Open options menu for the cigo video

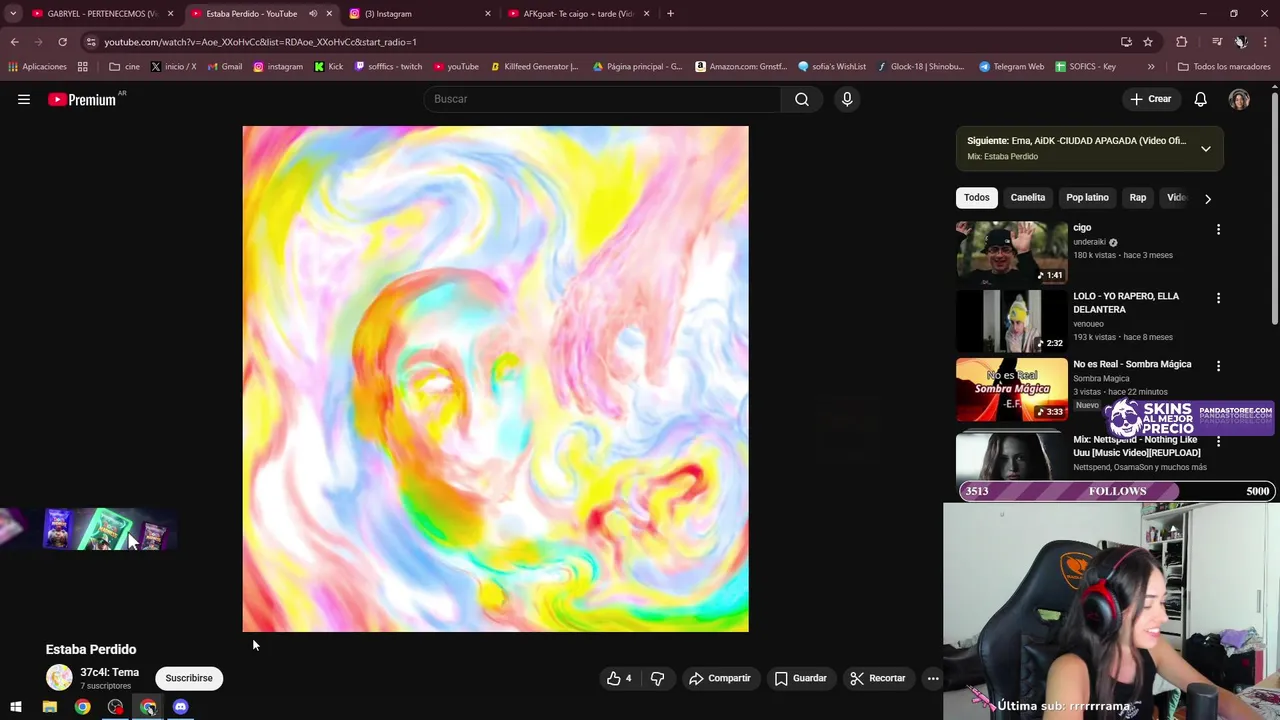(1218, 229)
